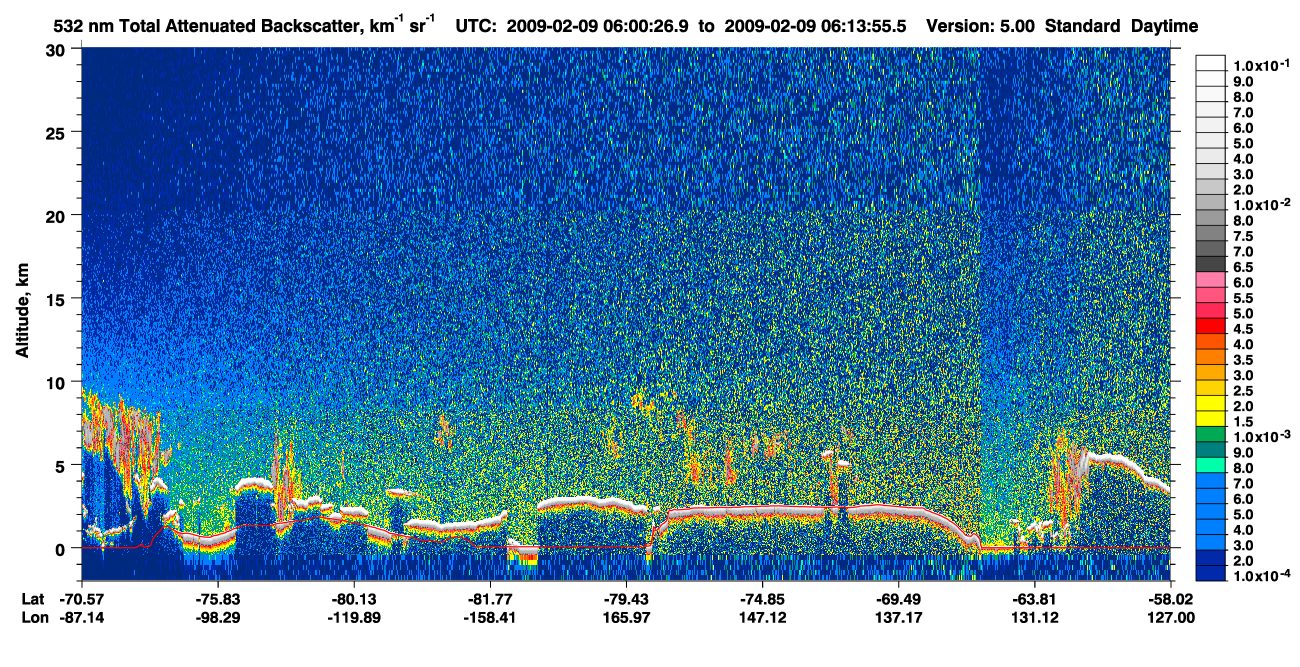Click the word 'Daytime' in the header
This screenshot has height=667, width=1300.
1165,27
